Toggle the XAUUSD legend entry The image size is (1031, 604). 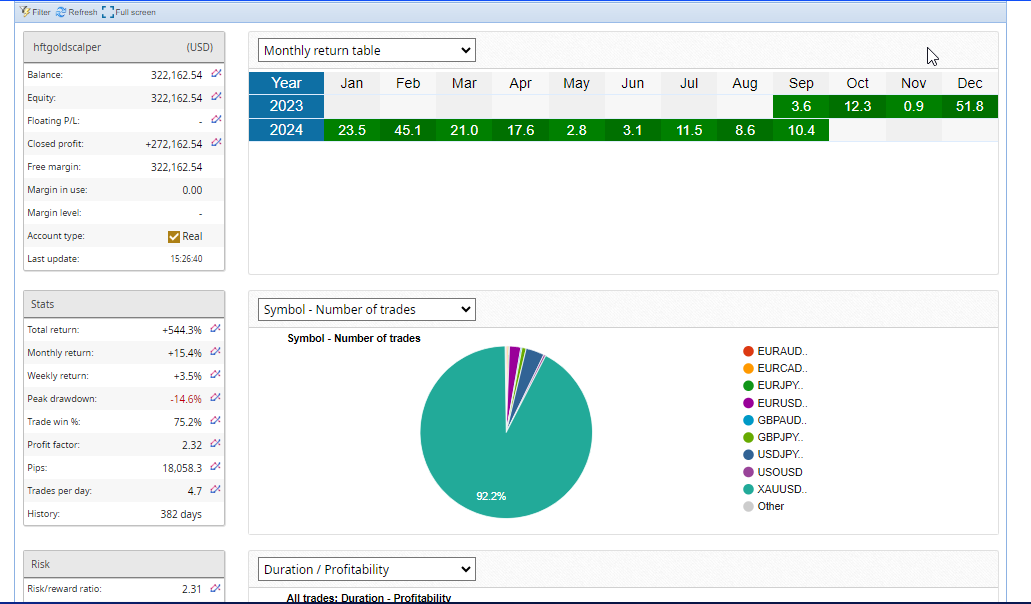pos(779,489)
